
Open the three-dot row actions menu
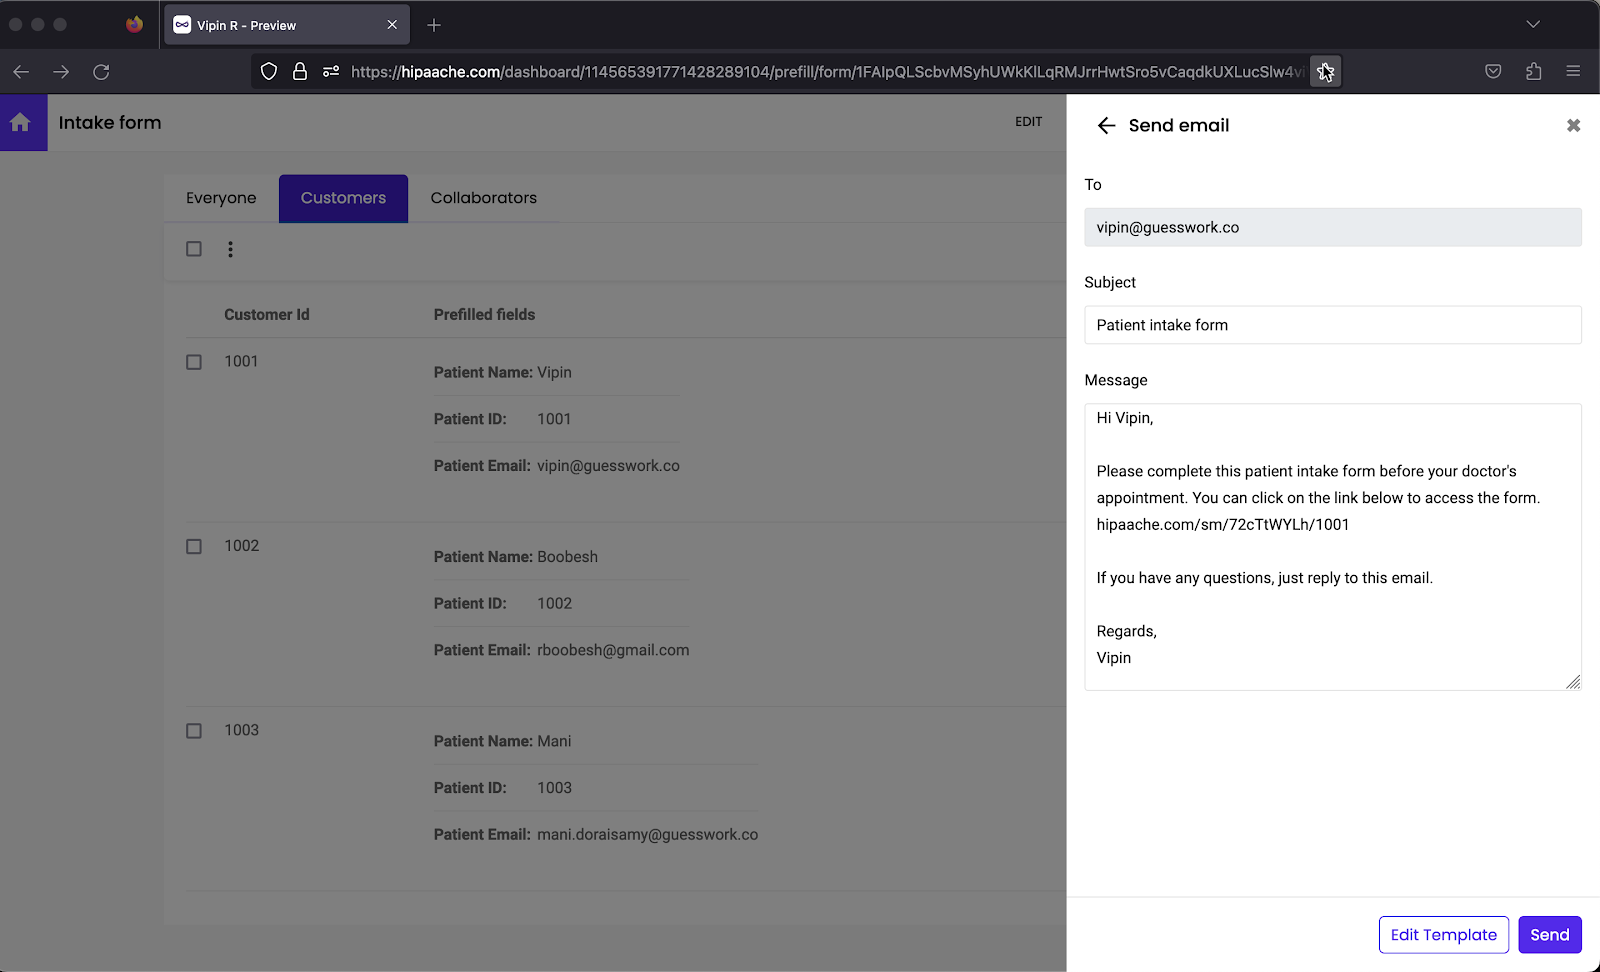231,249
